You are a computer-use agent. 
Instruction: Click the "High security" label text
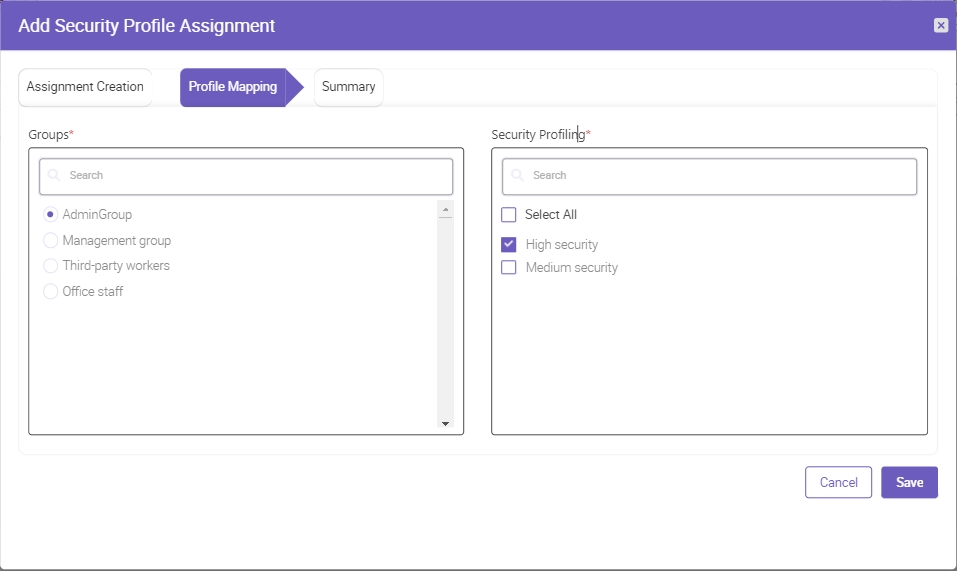562,245
